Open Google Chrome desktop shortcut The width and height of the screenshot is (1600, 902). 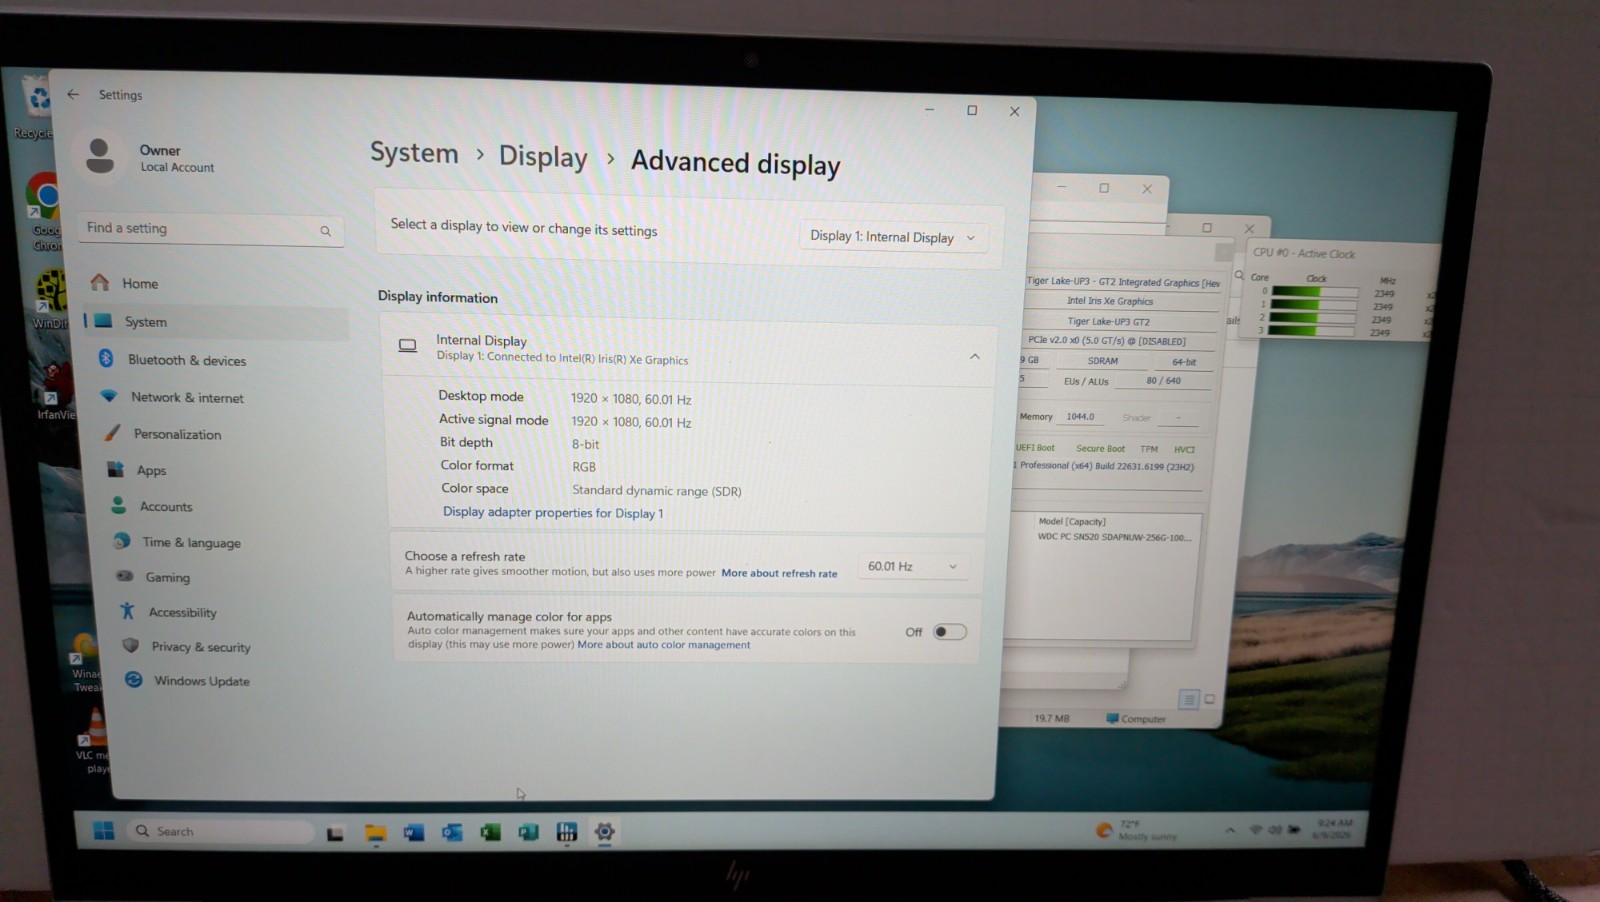(44, 211)
